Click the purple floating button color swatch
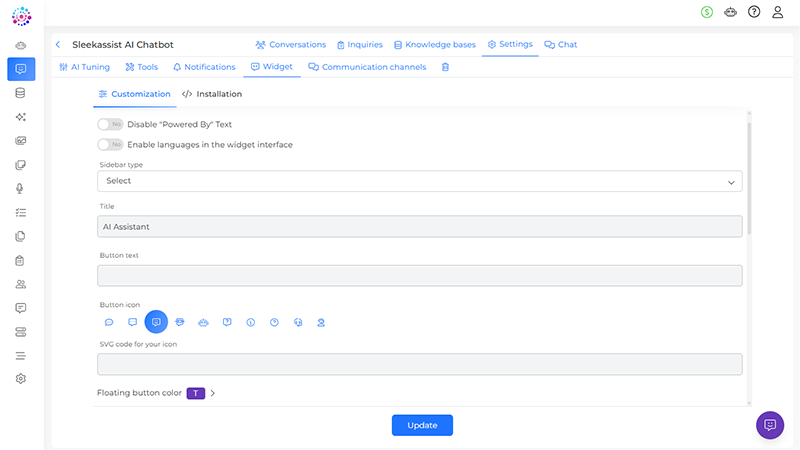 coord(195,393)
